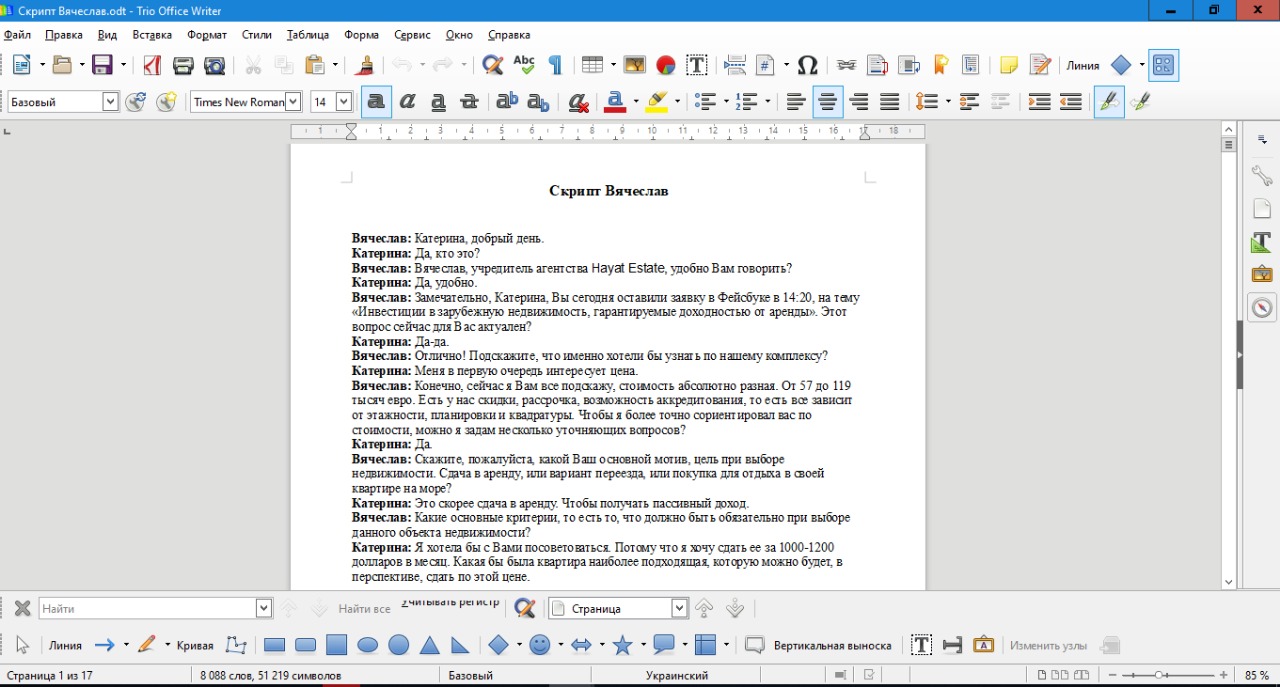Pick the star shape tool
This screenshot has height=687, width=1280.
tap(622, 645)
